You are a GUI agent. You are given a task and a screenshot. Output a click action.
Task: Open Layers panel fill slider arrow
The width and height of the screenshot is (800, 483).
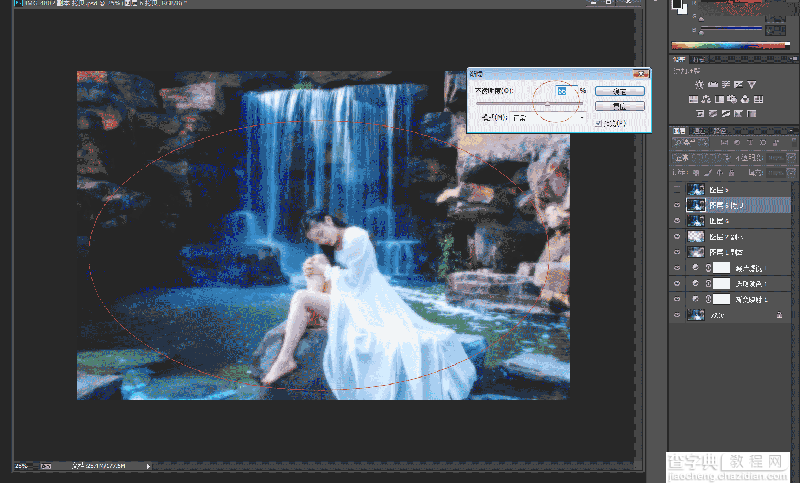791,173
